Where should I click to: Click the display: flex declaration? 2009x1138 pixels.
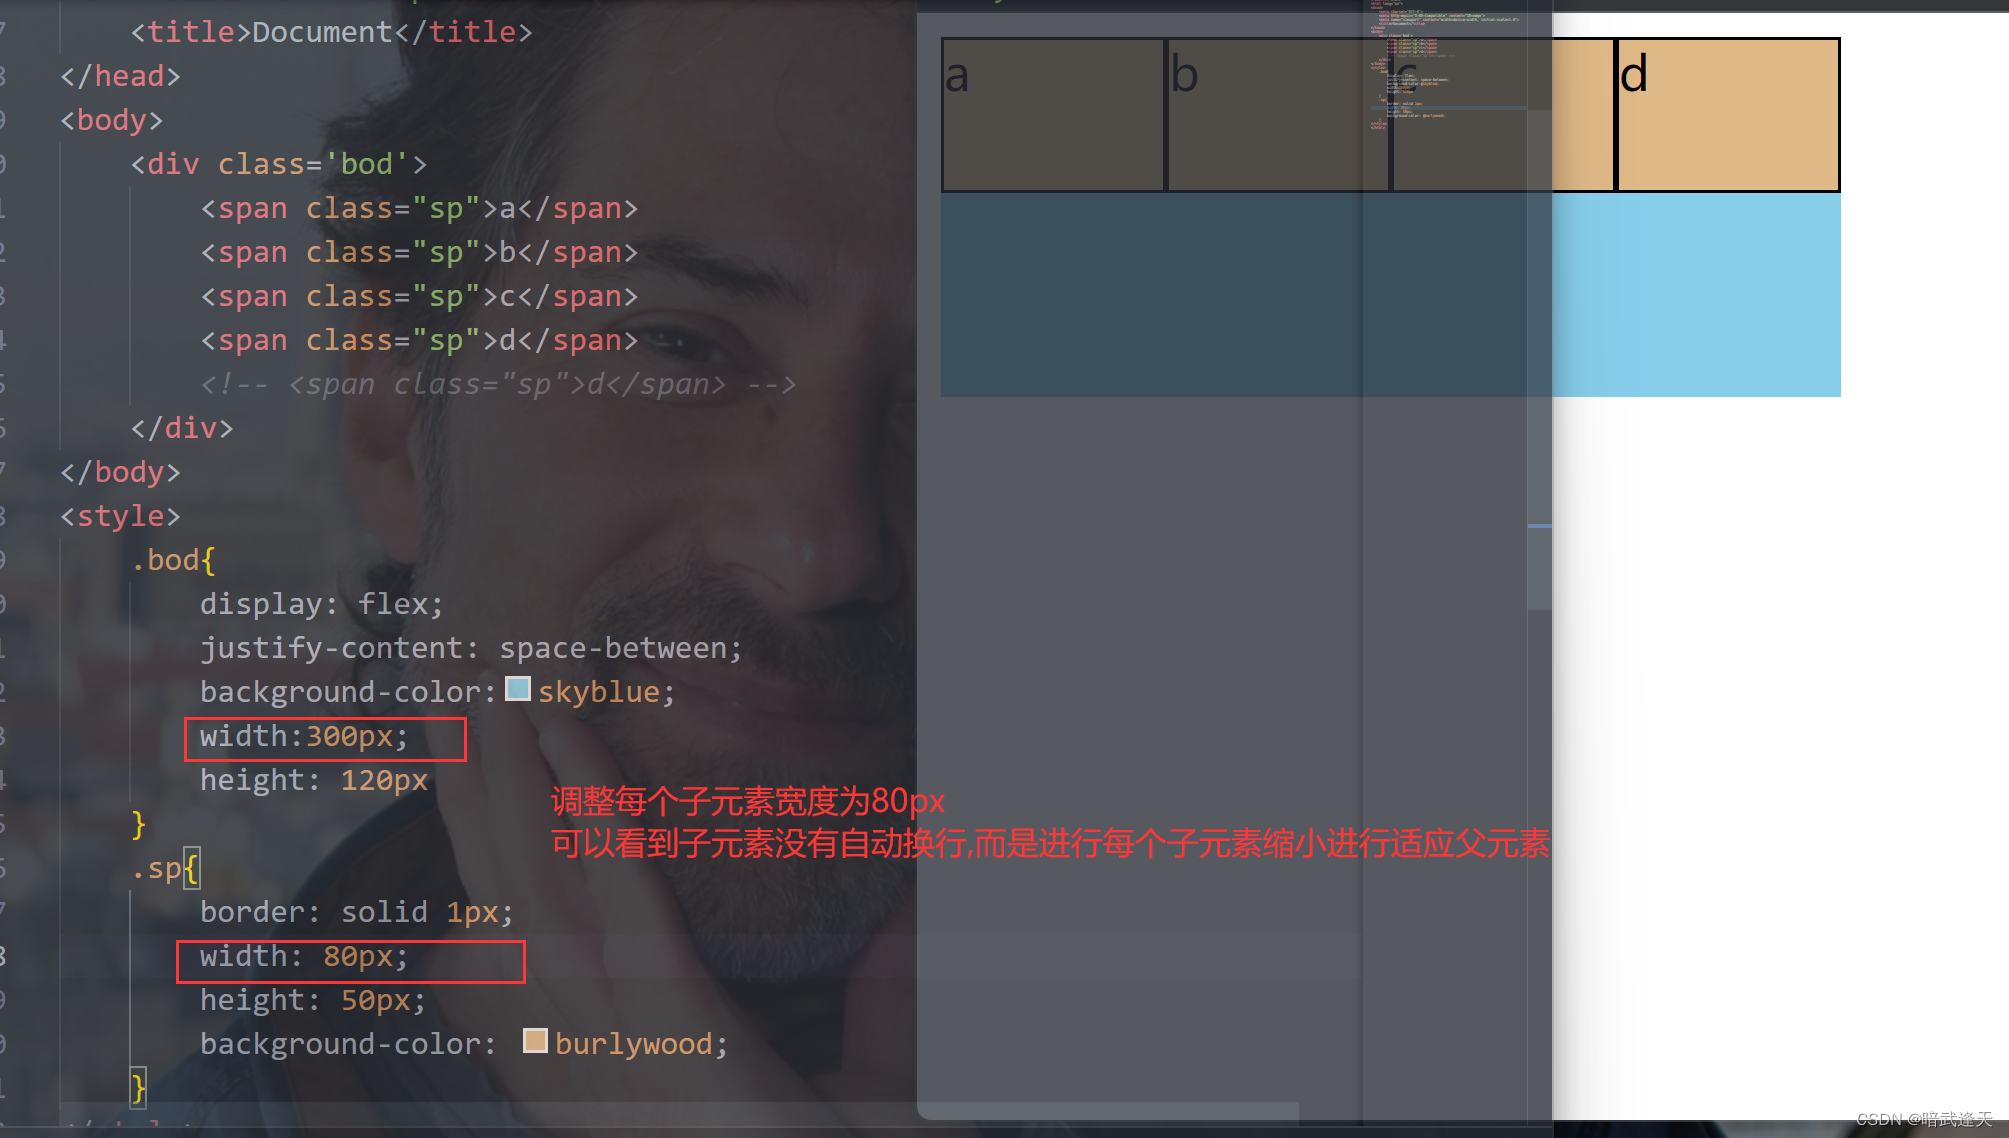coord(321,604)
